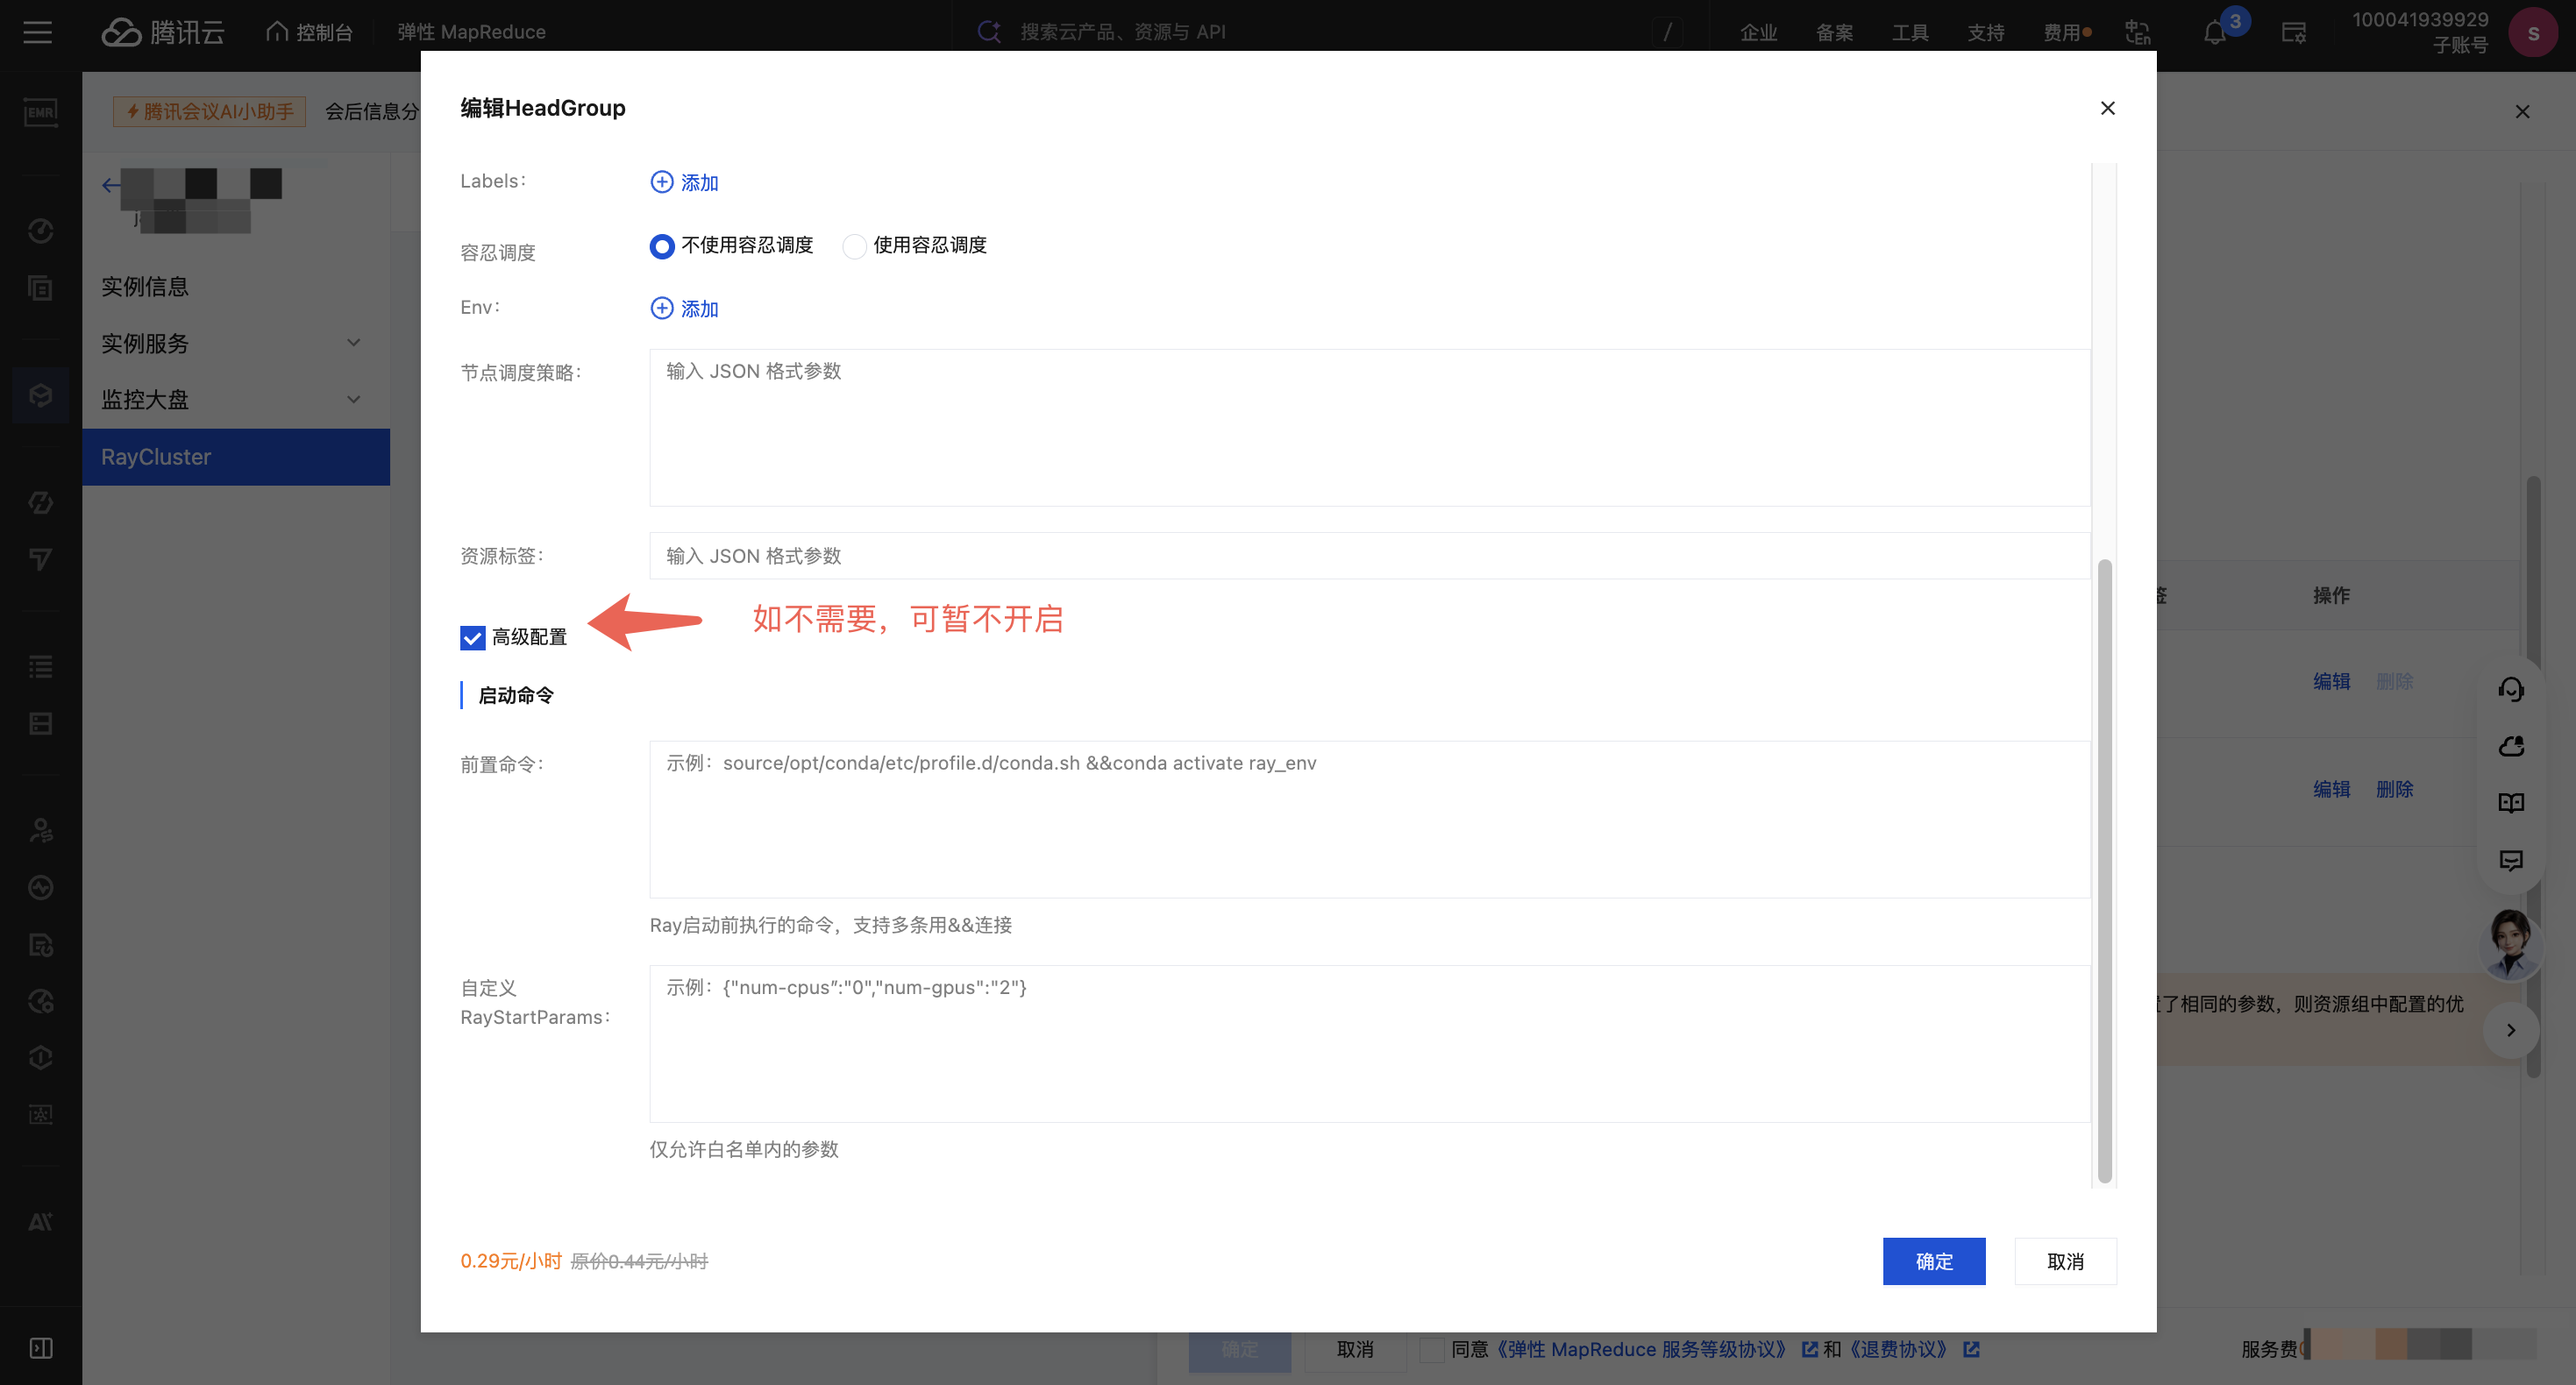Image resolution: width=2576 pixels, height=1385 pixels.
Task: Open the documentation book icon
Action: [x=2511, y=803]
